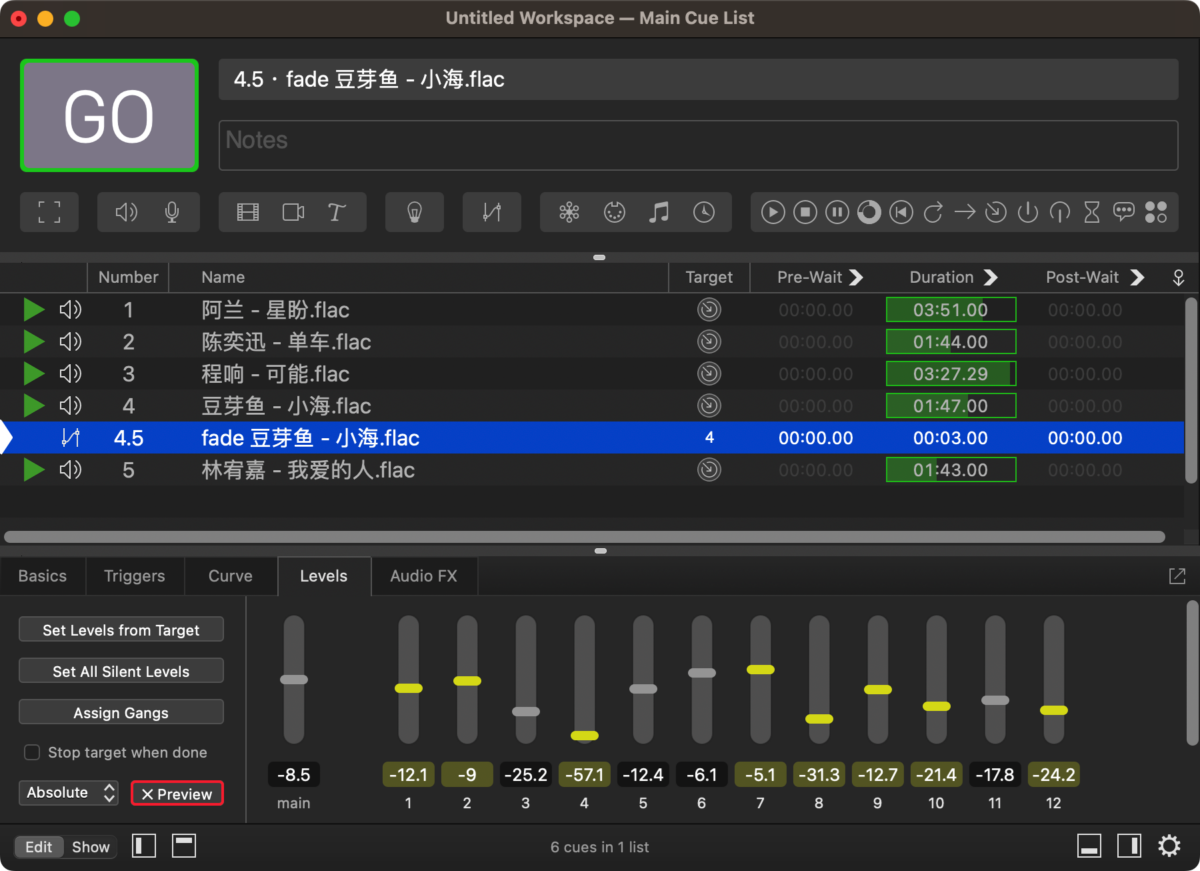The width and height of the screenshot is (1200, 871).
Task: Add a Text cue from the toolbar
Action: (336, 212)
